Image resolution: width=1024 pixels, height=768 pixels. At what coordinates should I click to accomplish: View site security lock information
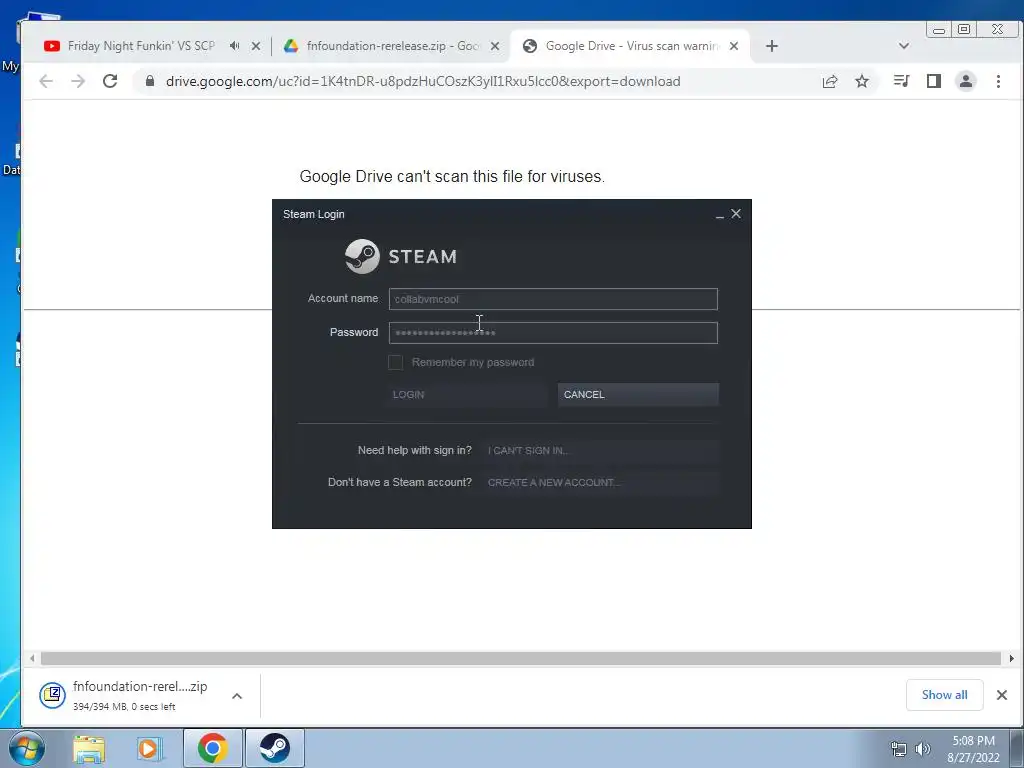click(150, 81)
